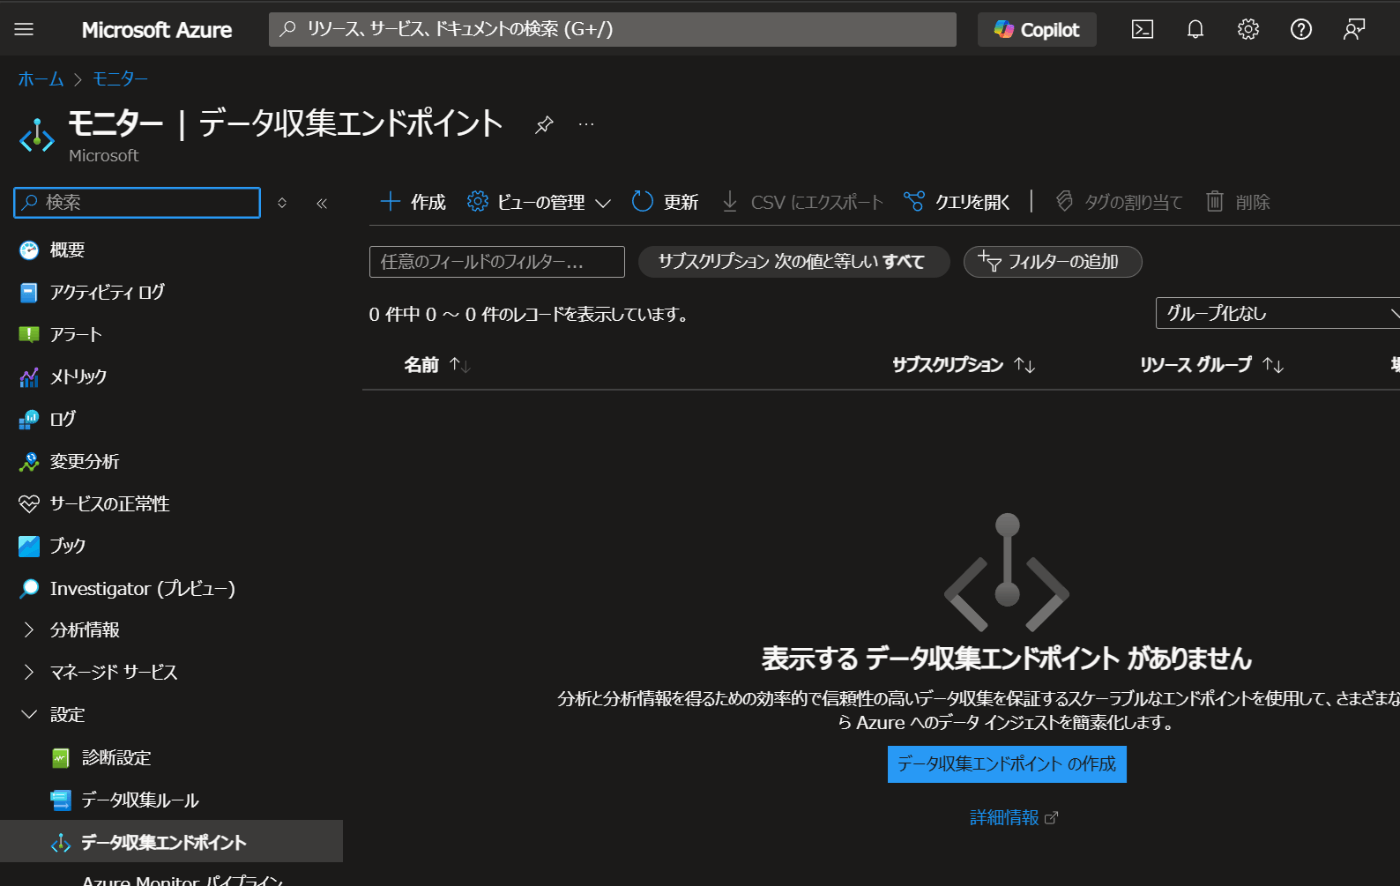Click the 診断設定 icon

61,758
